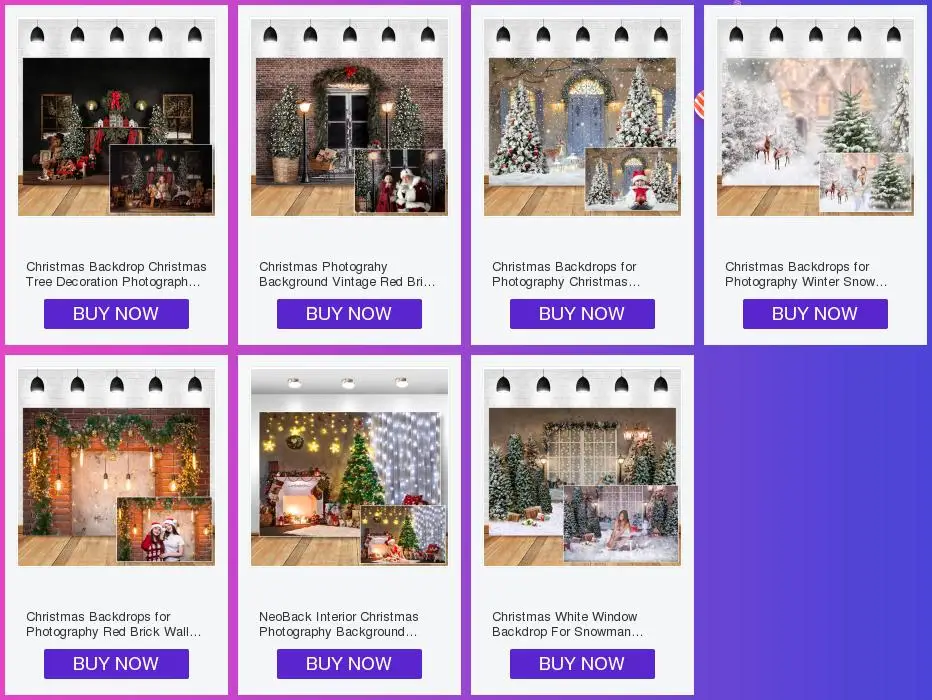Screen dimensions: 932x700
Task: Open the Photography Red Brick Wall title link
Action: coord(114,624)
